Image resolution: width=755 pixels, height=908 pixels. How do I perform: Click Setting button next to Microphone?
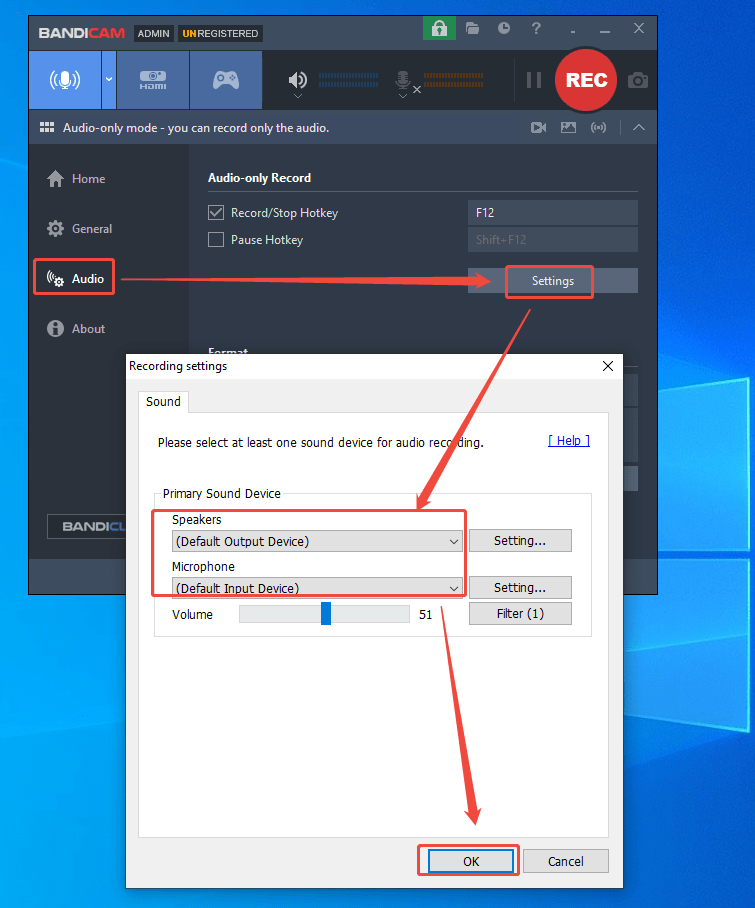click(520, 587)
